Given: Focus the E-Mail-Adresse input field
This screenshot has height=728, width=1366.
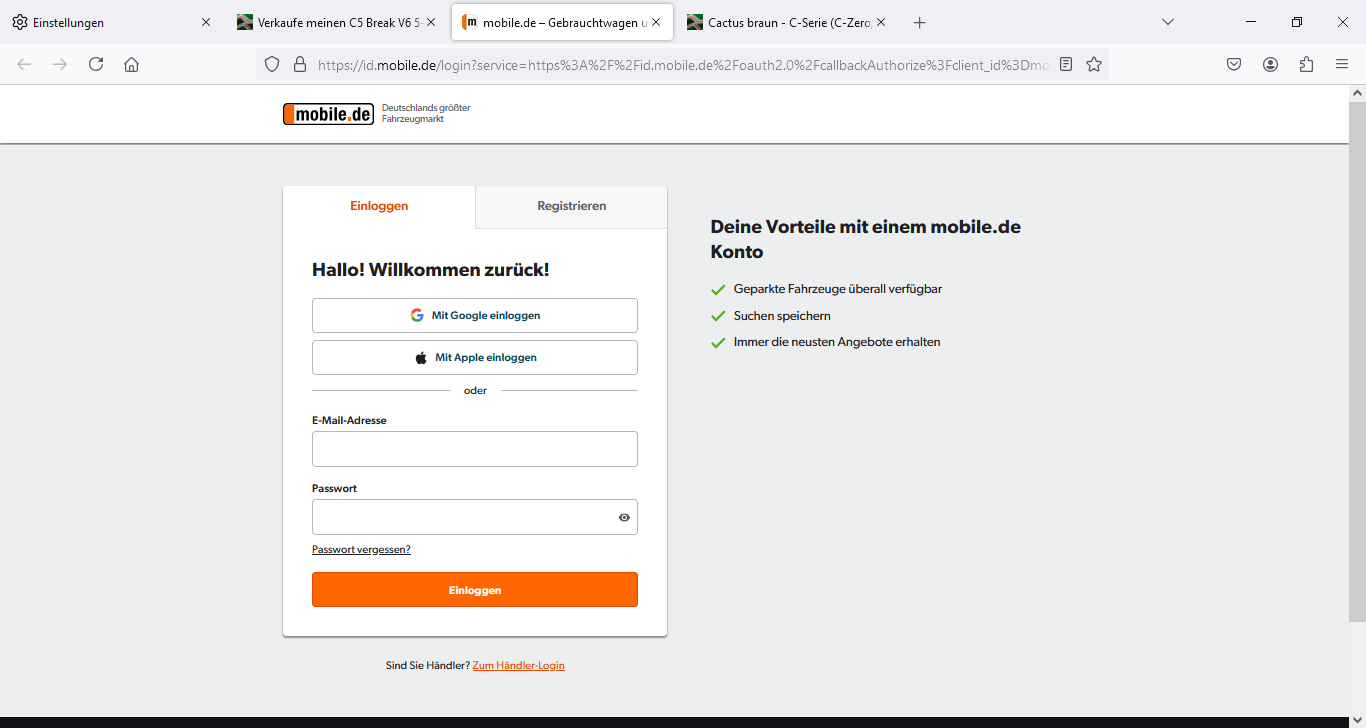Looking at the screenshot, I should 475,449.
